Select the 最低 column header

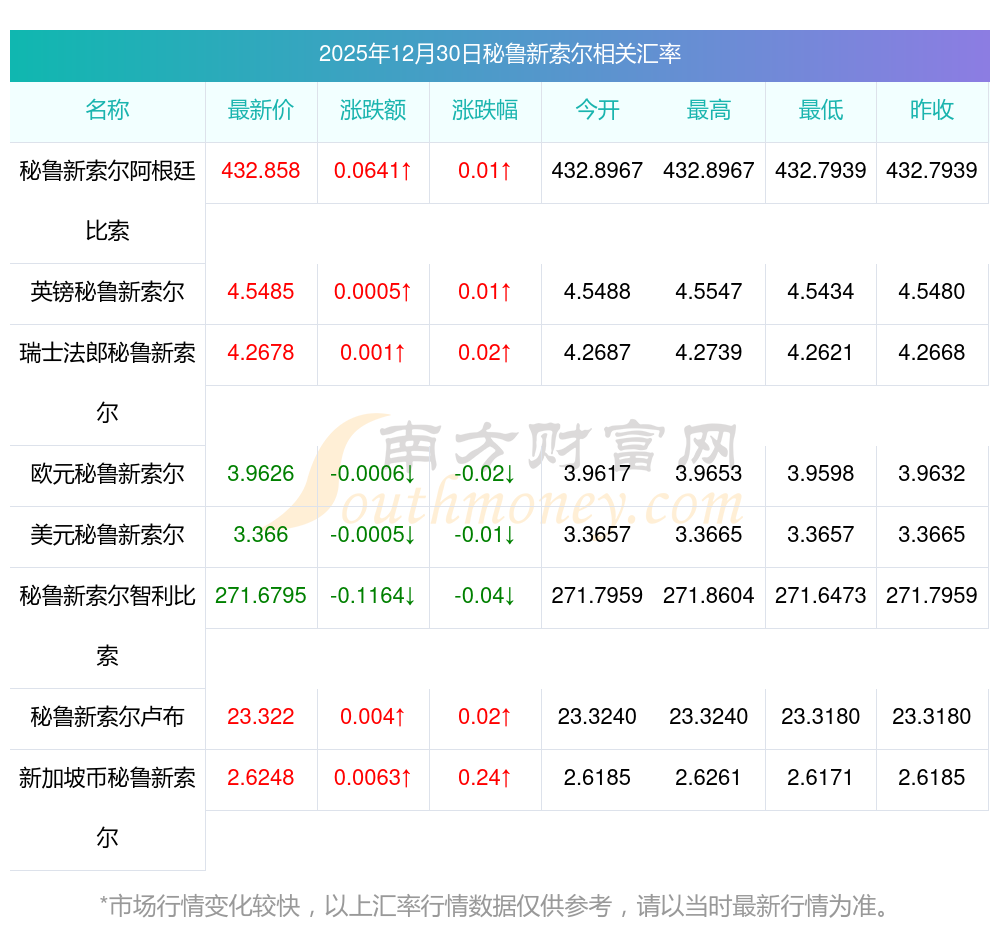pos(821,110)
